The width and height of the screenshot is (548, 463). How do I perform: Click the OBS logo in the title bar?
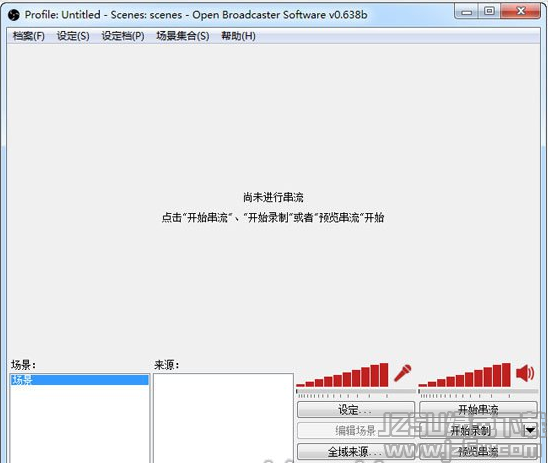pyautogui.click(x=14, y=15)
